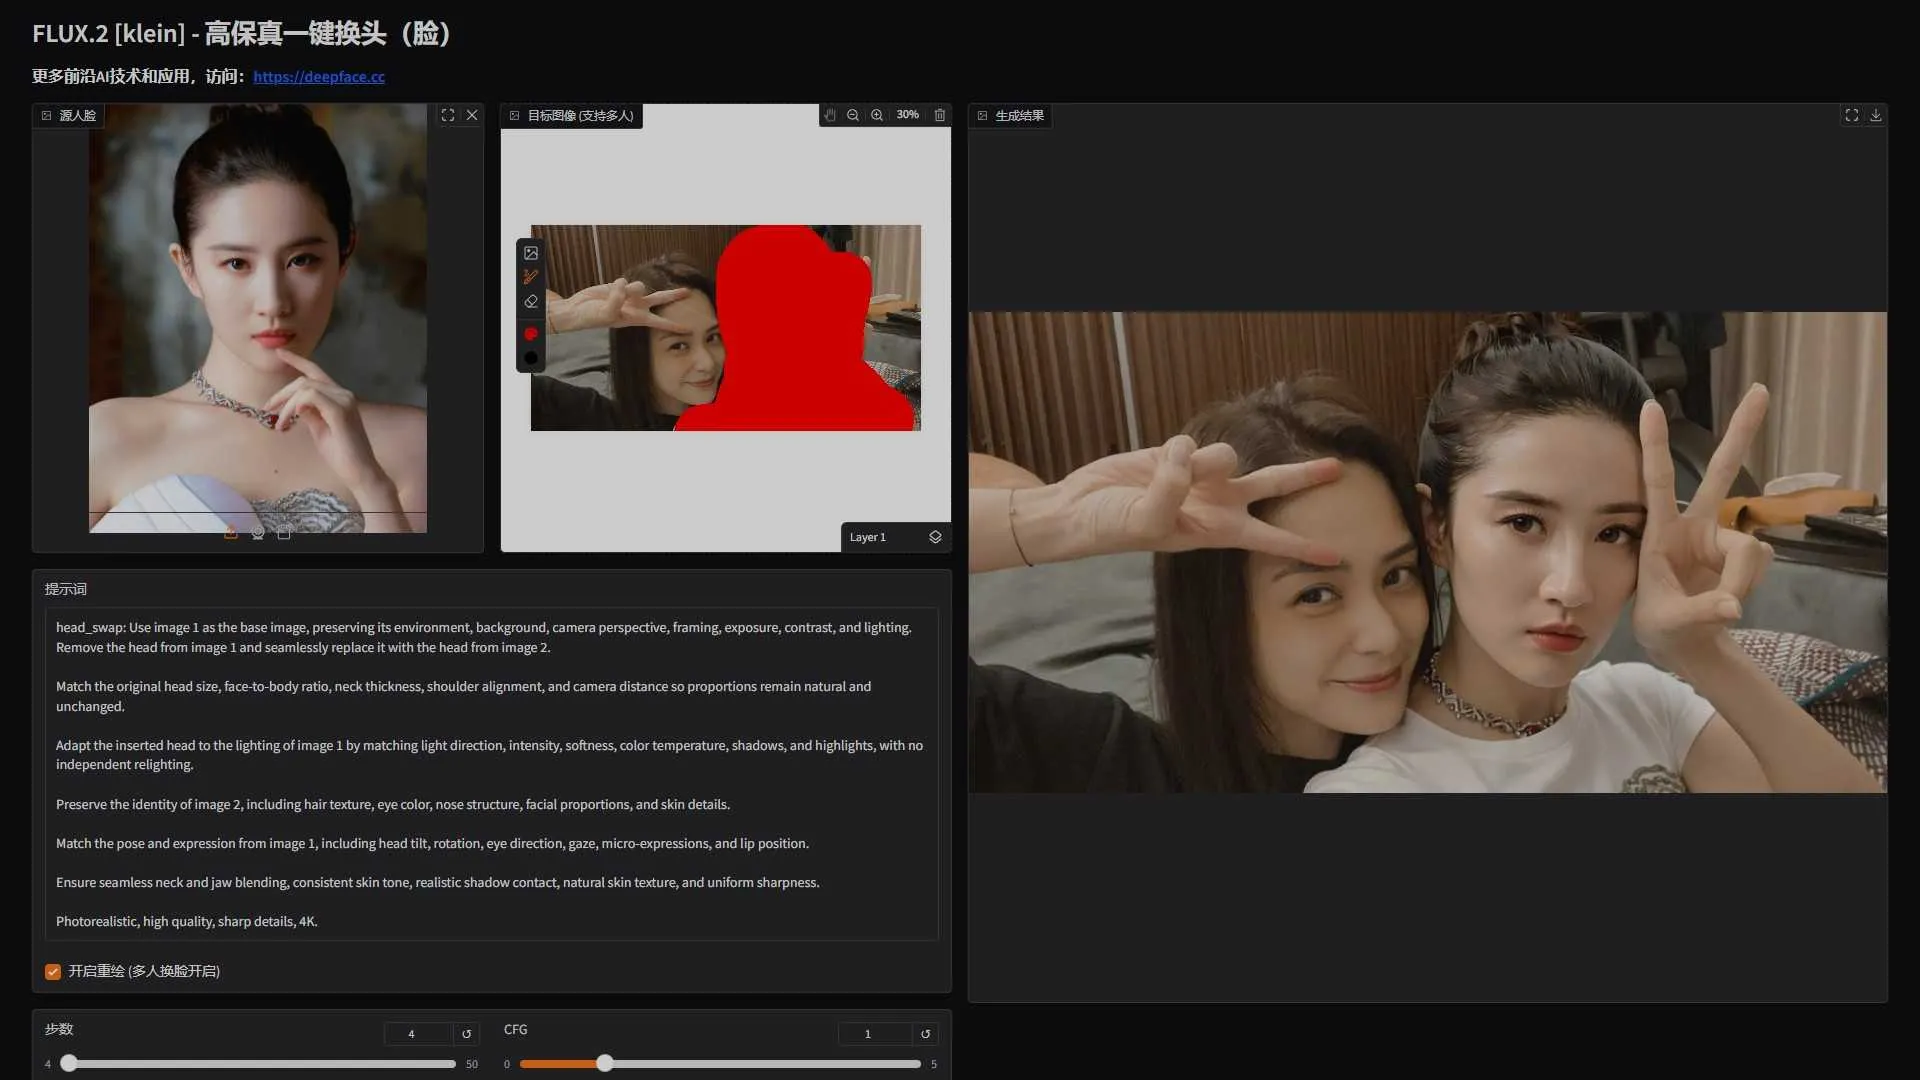This screenshot has width=1920, height=1080.
Task: Open the deepface.cc link
Action: tap(319, 76)
